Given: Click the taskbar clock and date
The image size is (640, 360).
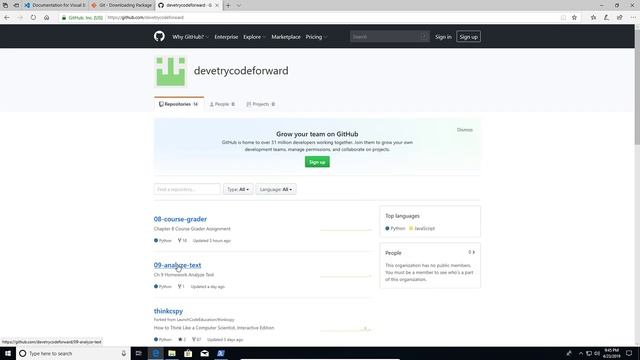Looking at the screenshot, I should point(611,353).
